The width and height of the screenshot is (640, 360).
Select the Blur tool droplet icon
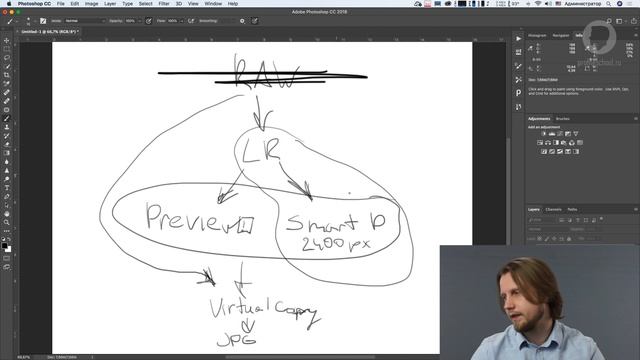click(7, 162)
